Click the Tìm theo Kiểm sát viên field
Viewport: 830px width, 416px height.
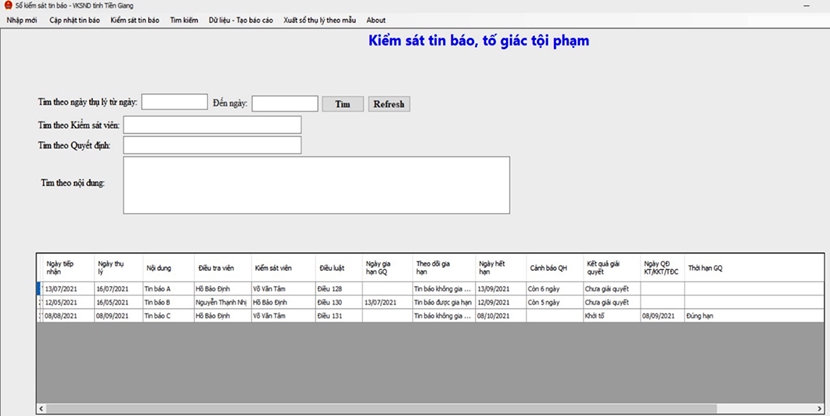[x=212, y=124]
